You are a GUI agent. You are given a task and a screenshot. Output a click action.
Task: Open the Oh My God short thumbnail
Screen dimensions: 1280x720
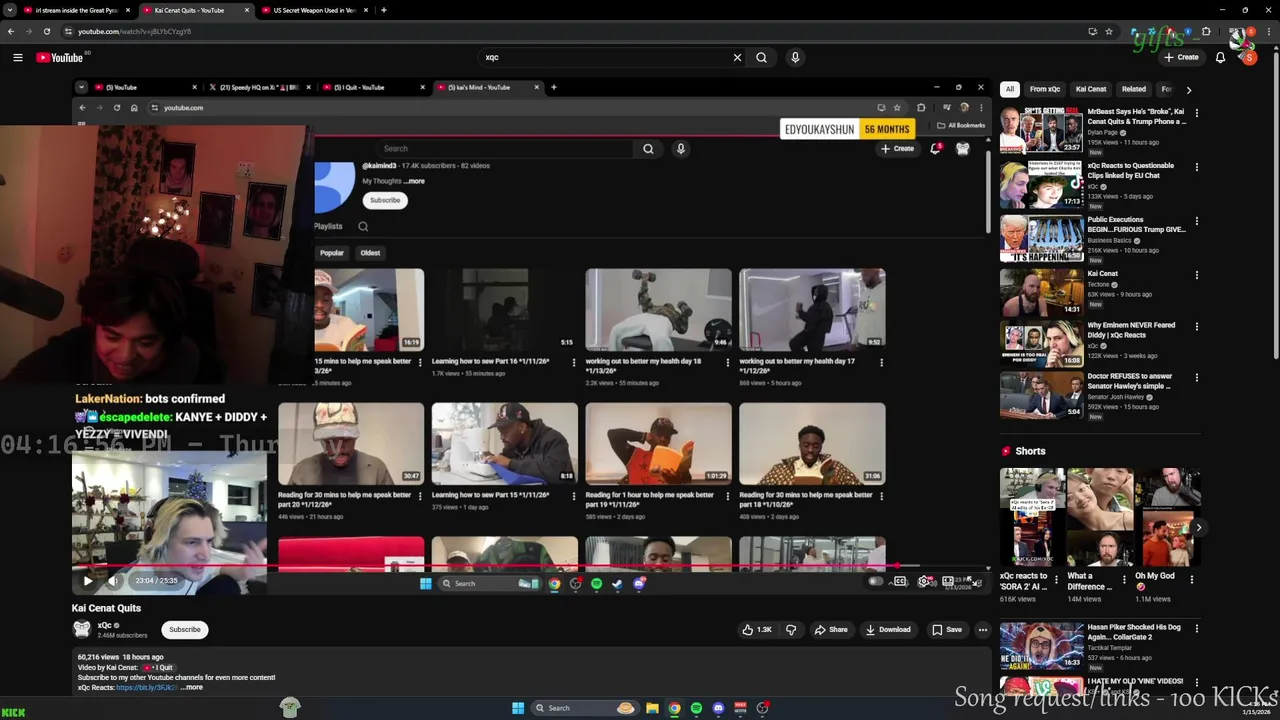pos(1166,517)
